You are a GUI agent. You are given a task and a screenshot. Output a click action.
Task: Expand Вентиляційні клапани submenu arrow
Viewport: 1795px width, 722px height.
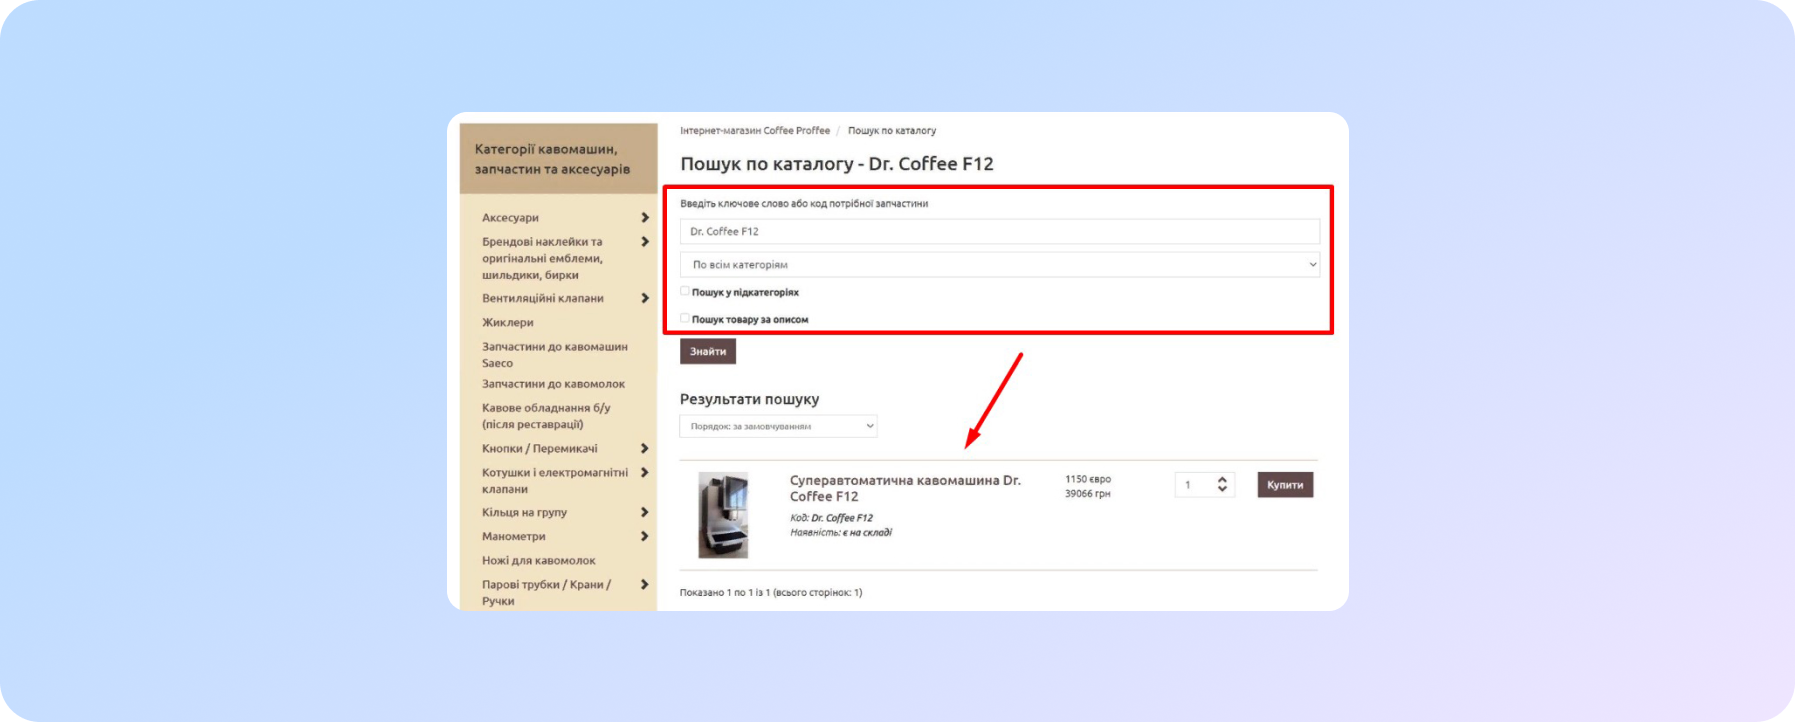click(x=645, y=298)
